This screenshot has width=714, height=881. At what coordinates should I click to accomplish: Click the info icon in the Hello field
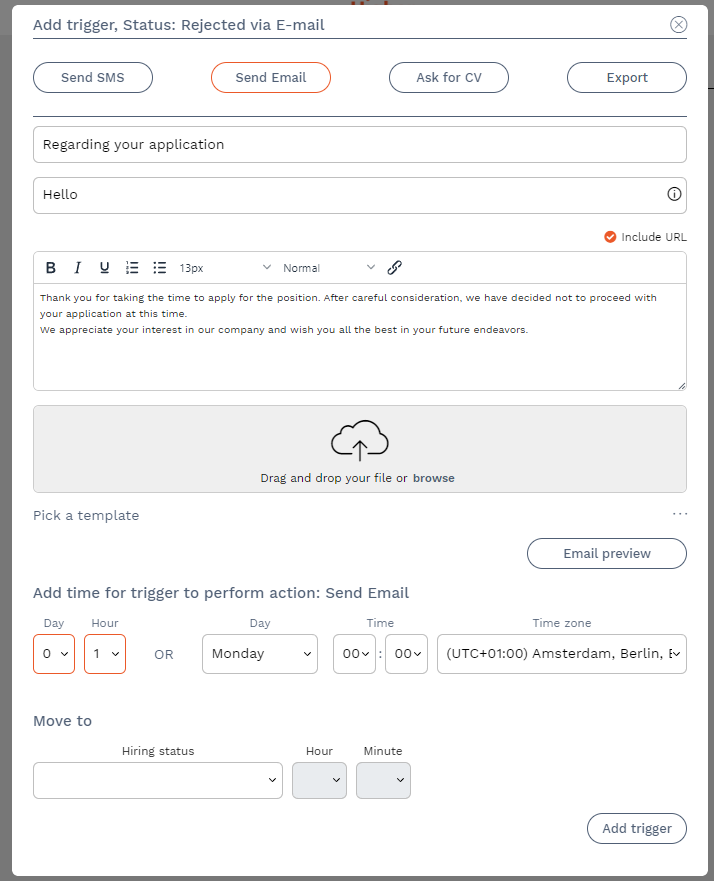[x=674, y=195]
